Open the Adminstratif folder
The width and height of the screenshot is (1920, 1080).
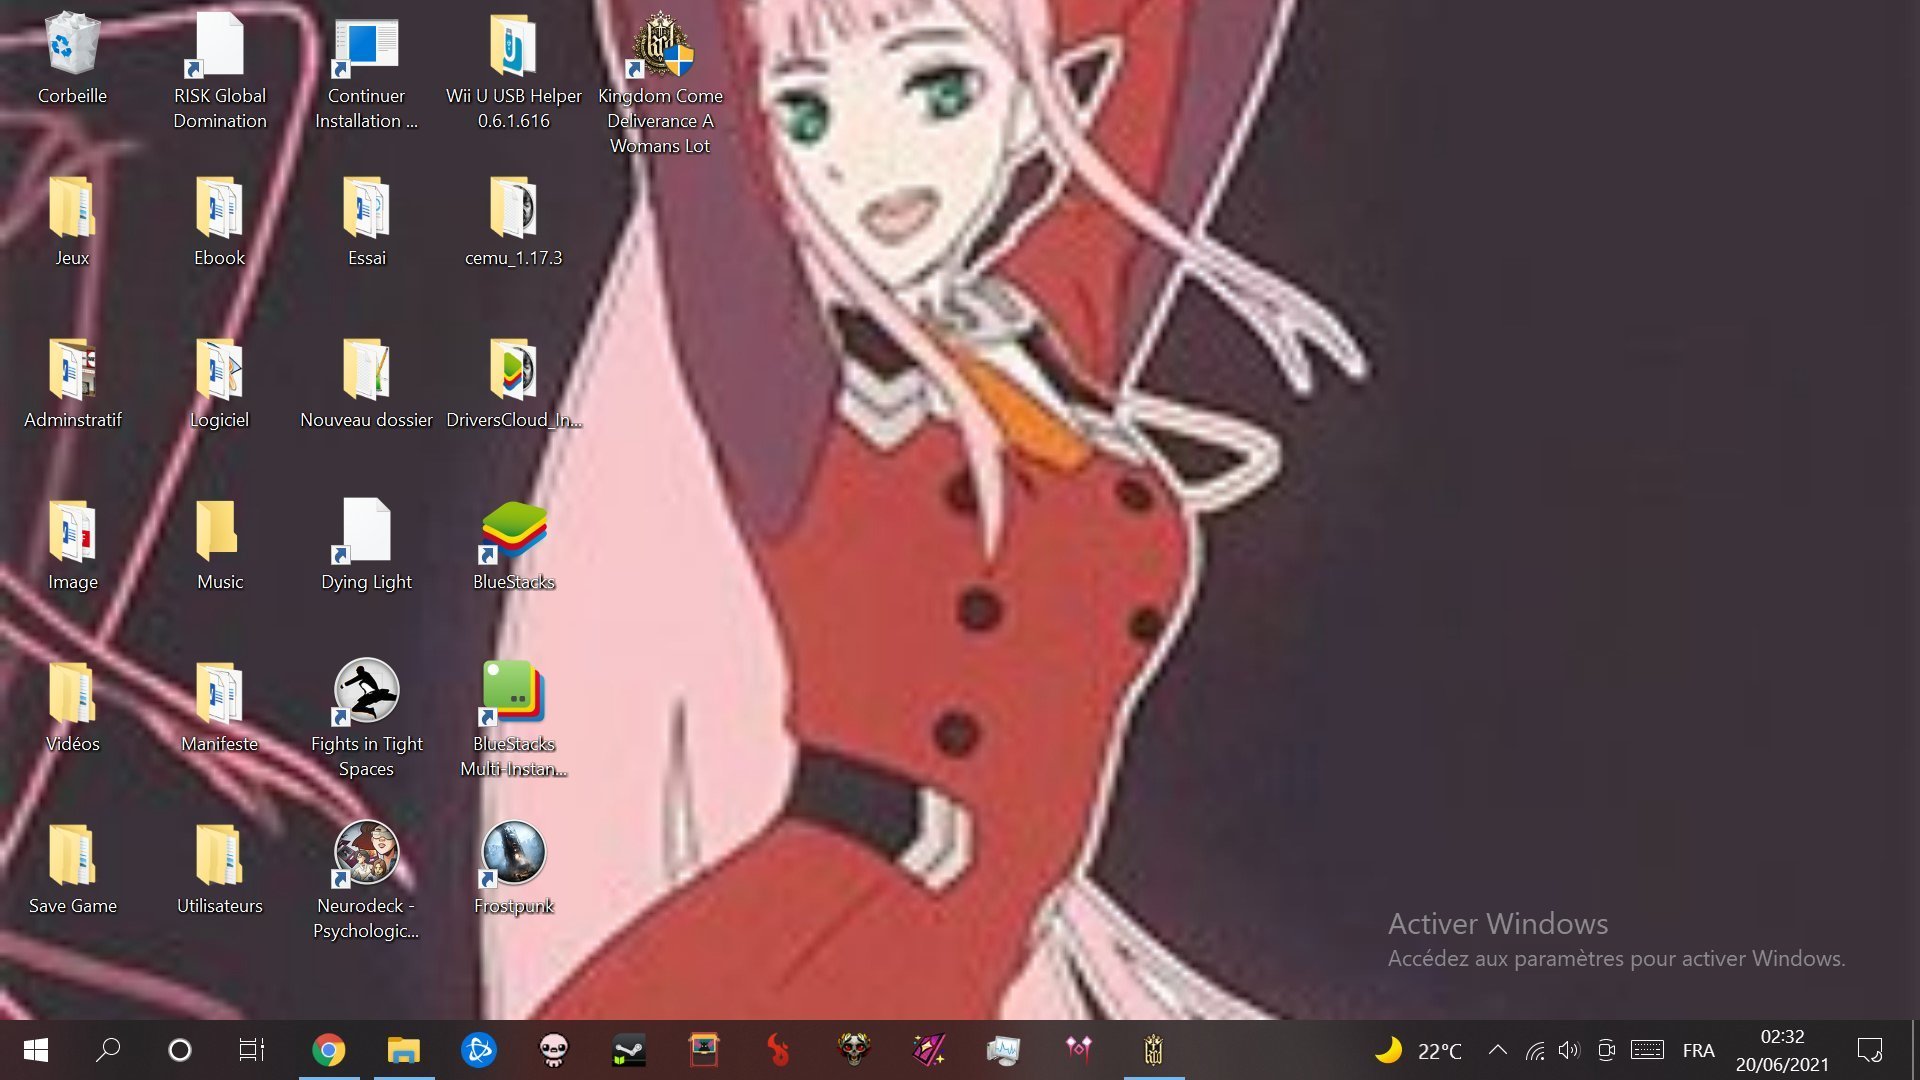(x=72, y=384)
